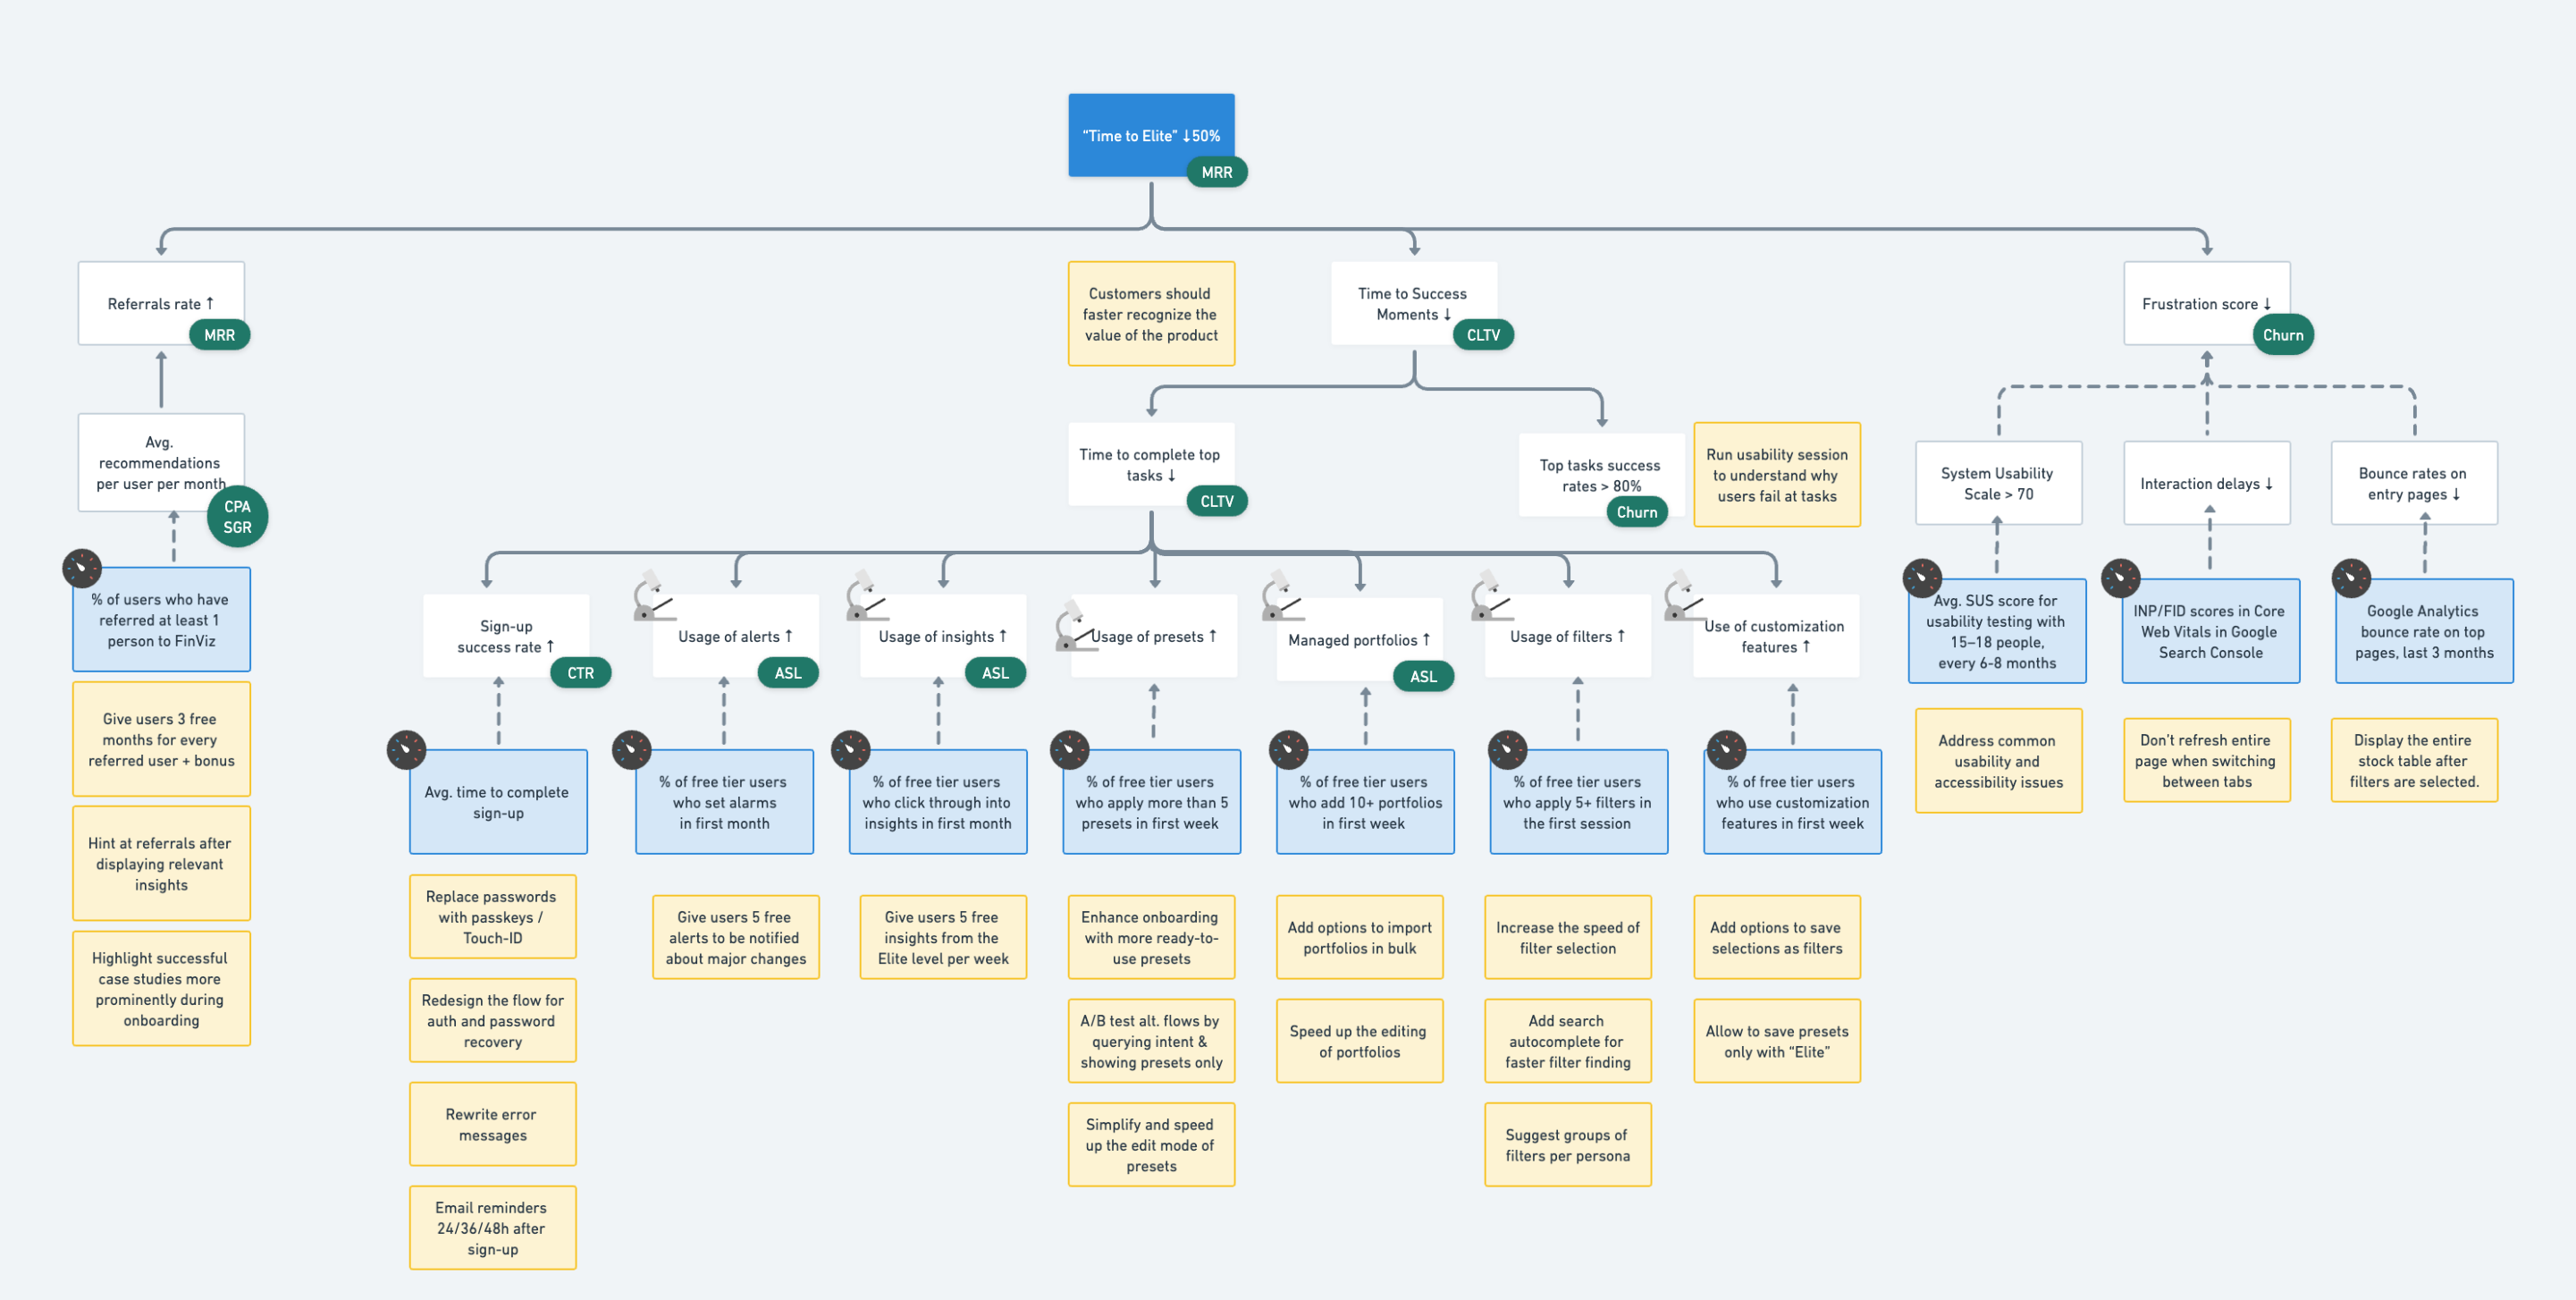Image resolution: width=2576 pixels, height=1300 pixels.
Task: Select the "Rewrite error messages" card
Action: click(492, 1124)
